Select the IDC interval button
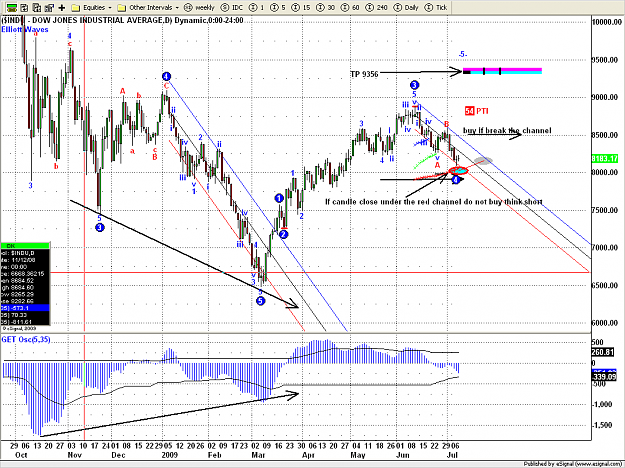Viewport: 625px width, 468px height. [x=232, y=8]
